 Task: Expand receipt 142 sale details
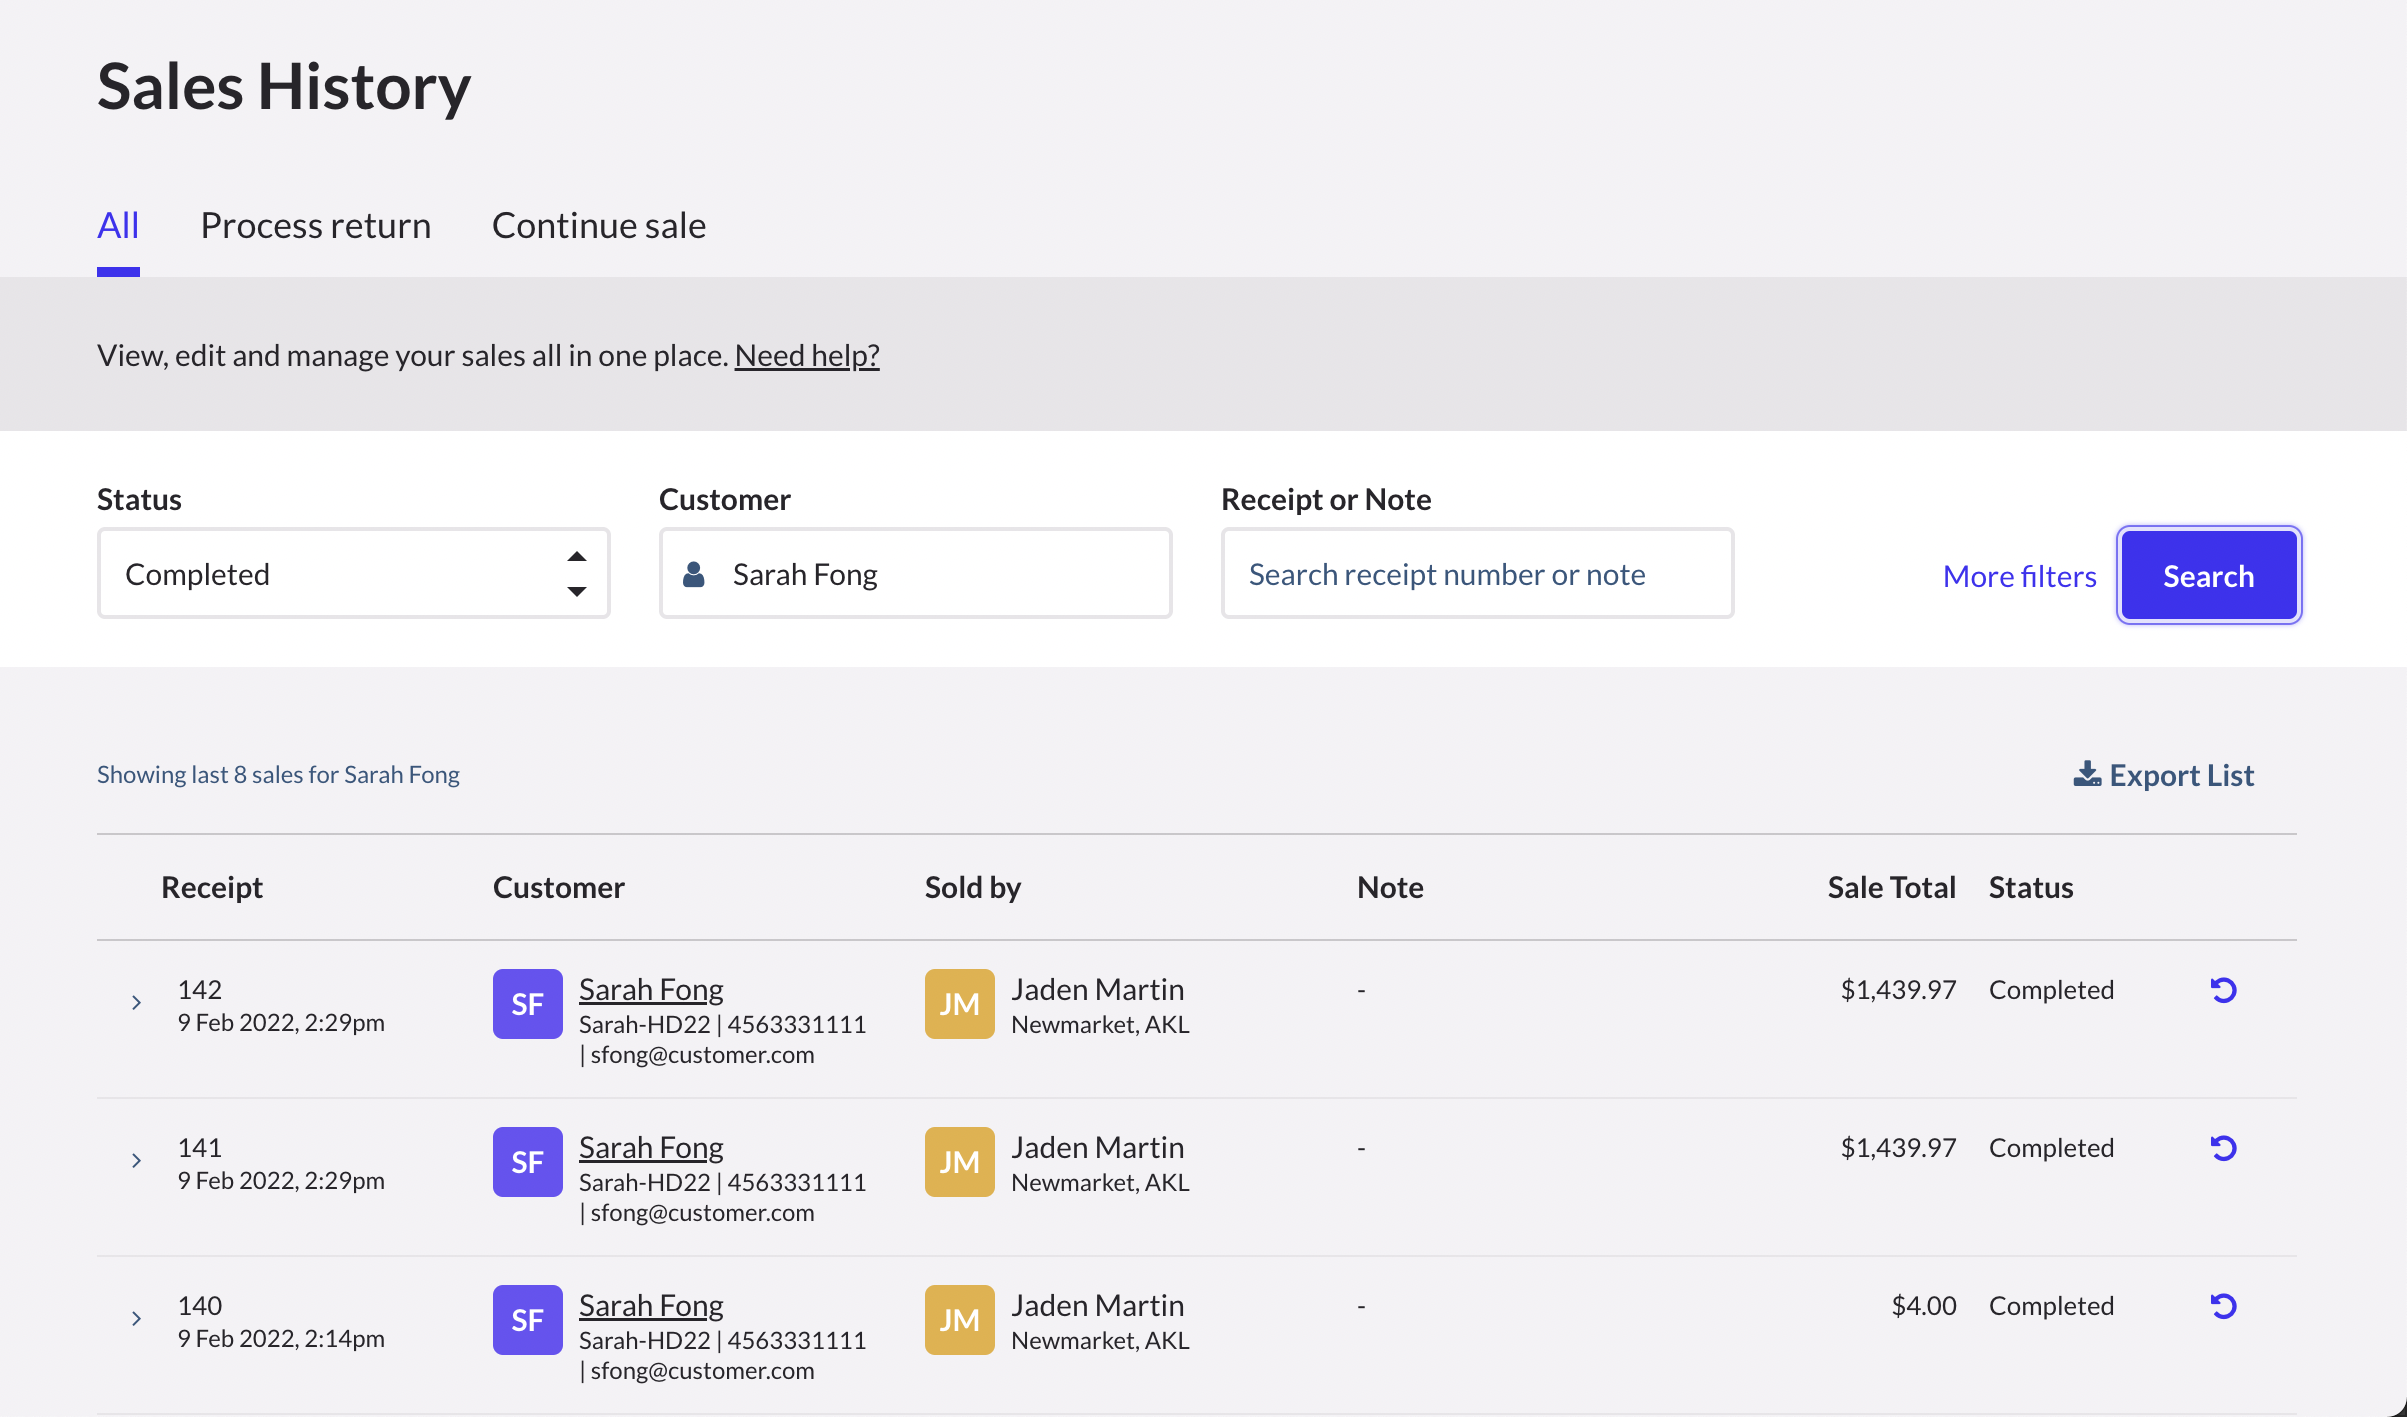(136, 1003)
